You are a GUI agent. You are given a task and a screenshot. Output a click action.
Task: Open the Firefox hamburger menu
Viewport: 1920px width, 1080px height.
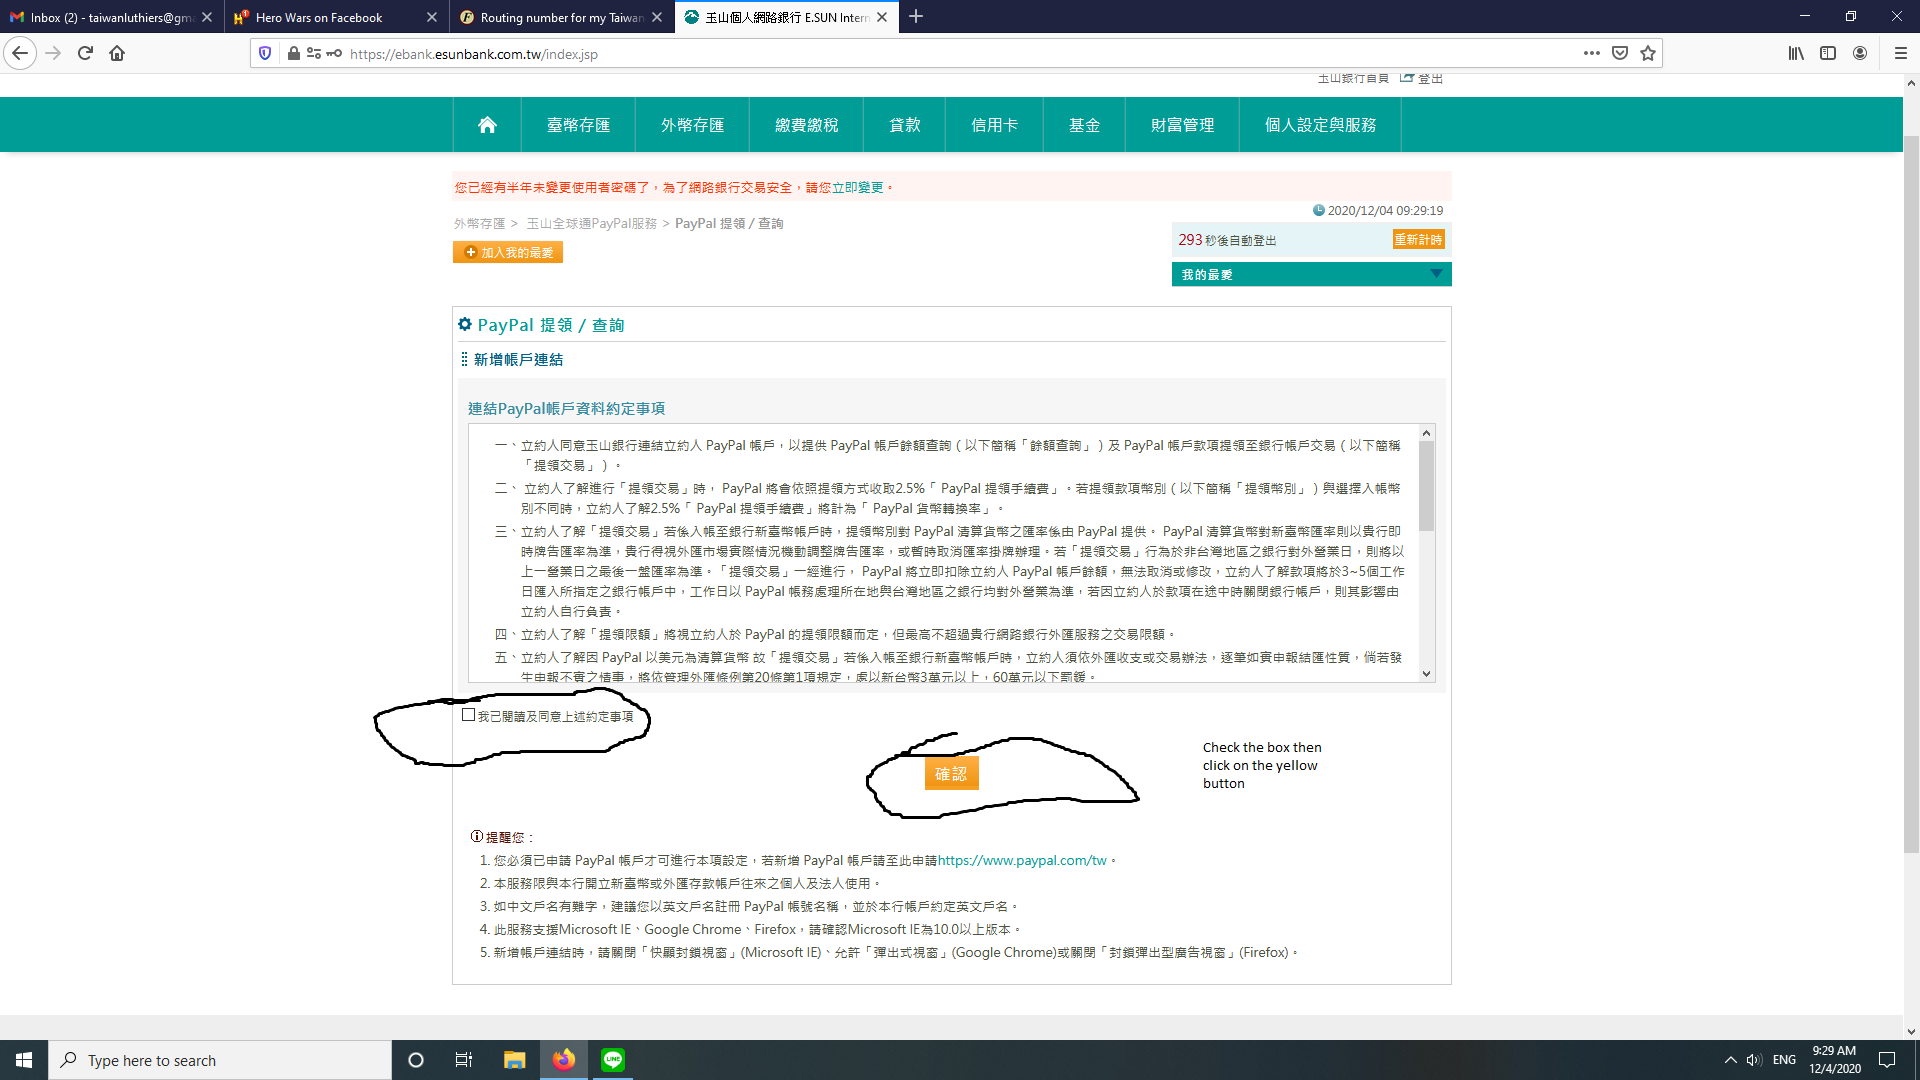(x=1899, y=53)
